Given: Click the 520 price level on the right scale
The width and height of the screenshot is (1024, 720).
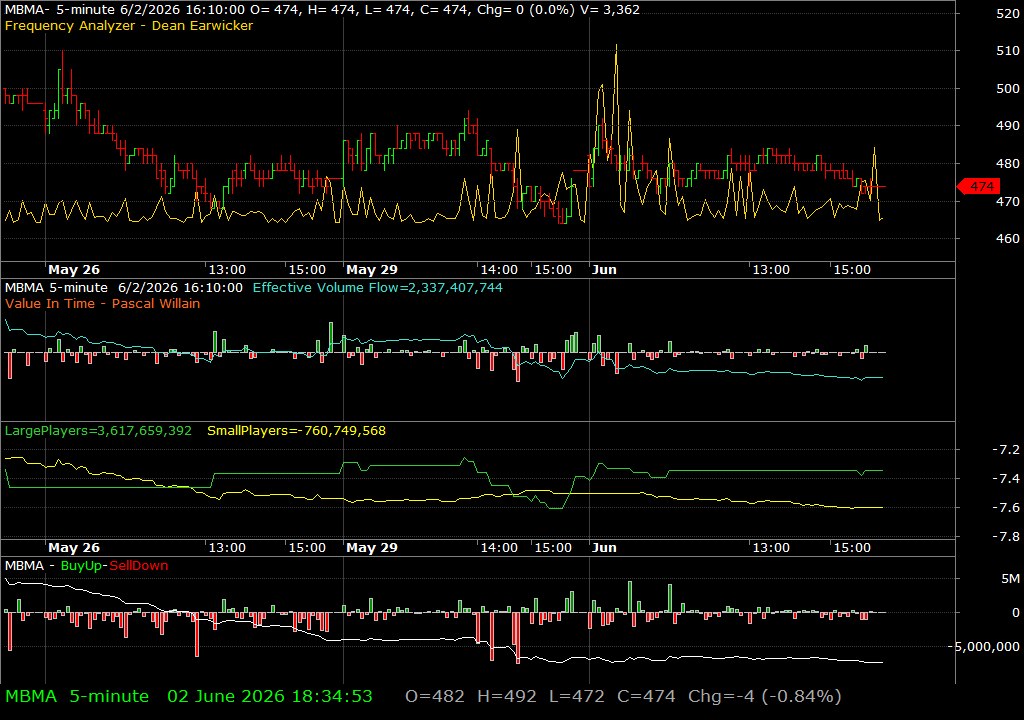Looking at the screenshot, I should pyautogui.click(x=1008, y=13).
